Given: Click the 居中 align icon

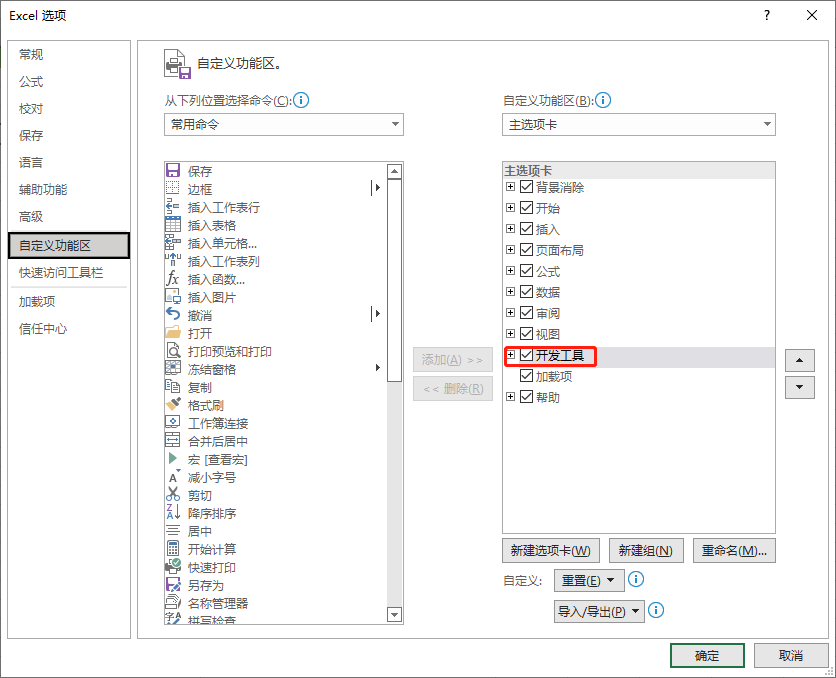Looking at the screenshot, I should (x=173, y=530).
